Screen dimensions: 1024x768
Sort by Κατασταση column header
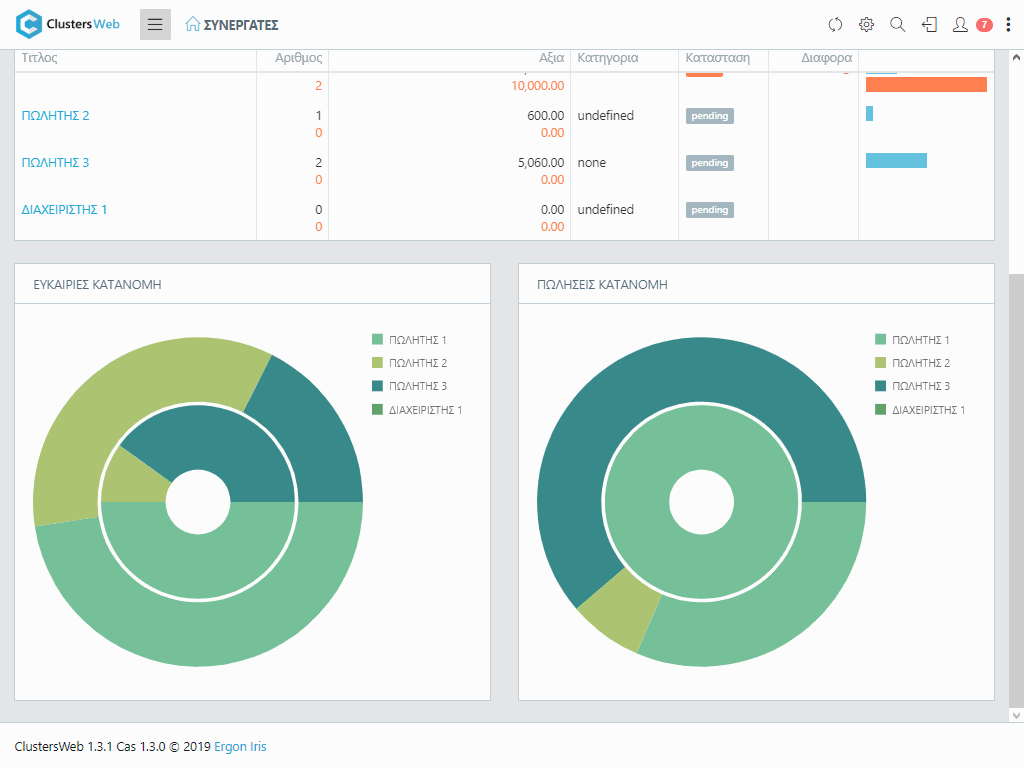(x=718, y=59)
